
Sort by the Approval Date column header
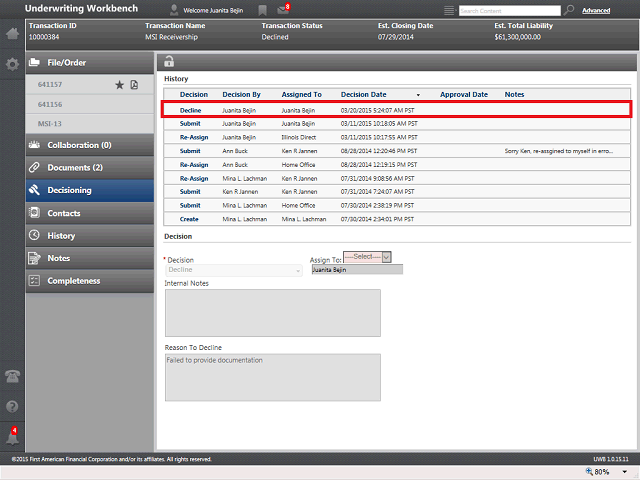(464, 94)
